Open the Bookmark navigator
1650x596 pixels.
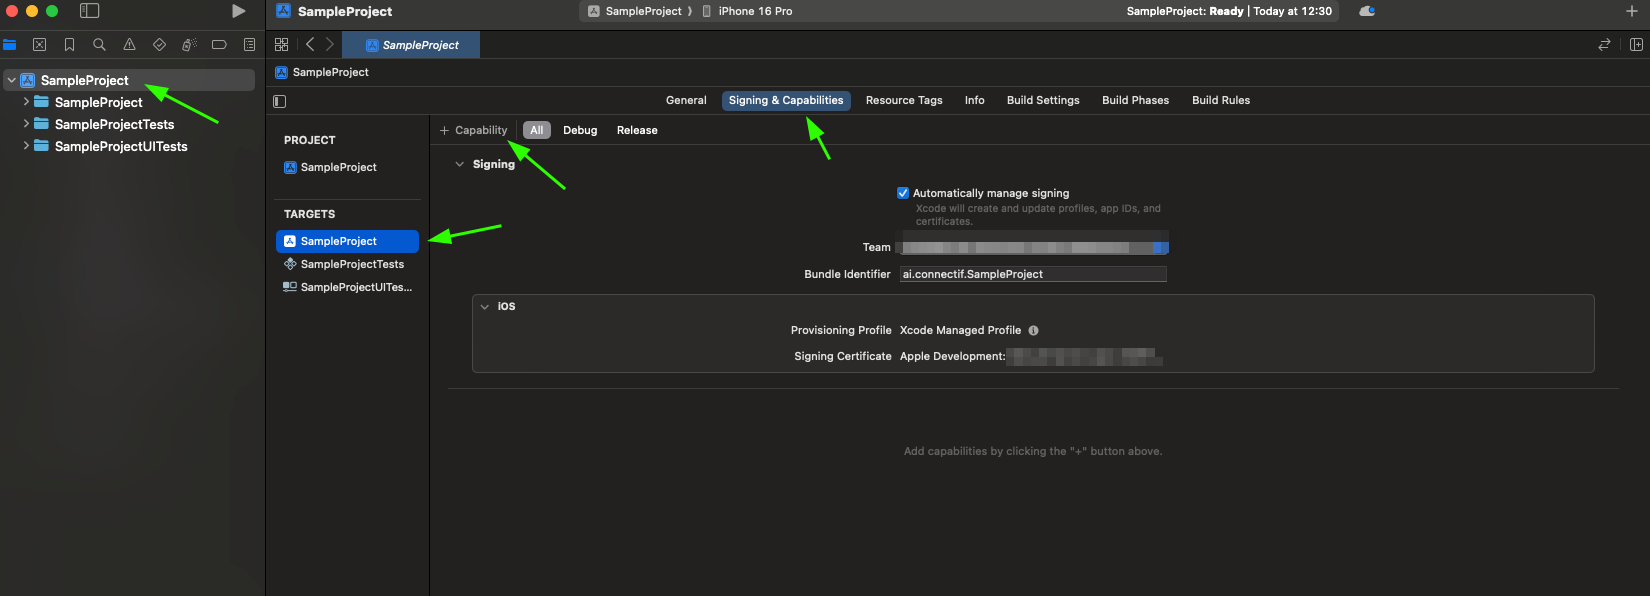(69, 44)
